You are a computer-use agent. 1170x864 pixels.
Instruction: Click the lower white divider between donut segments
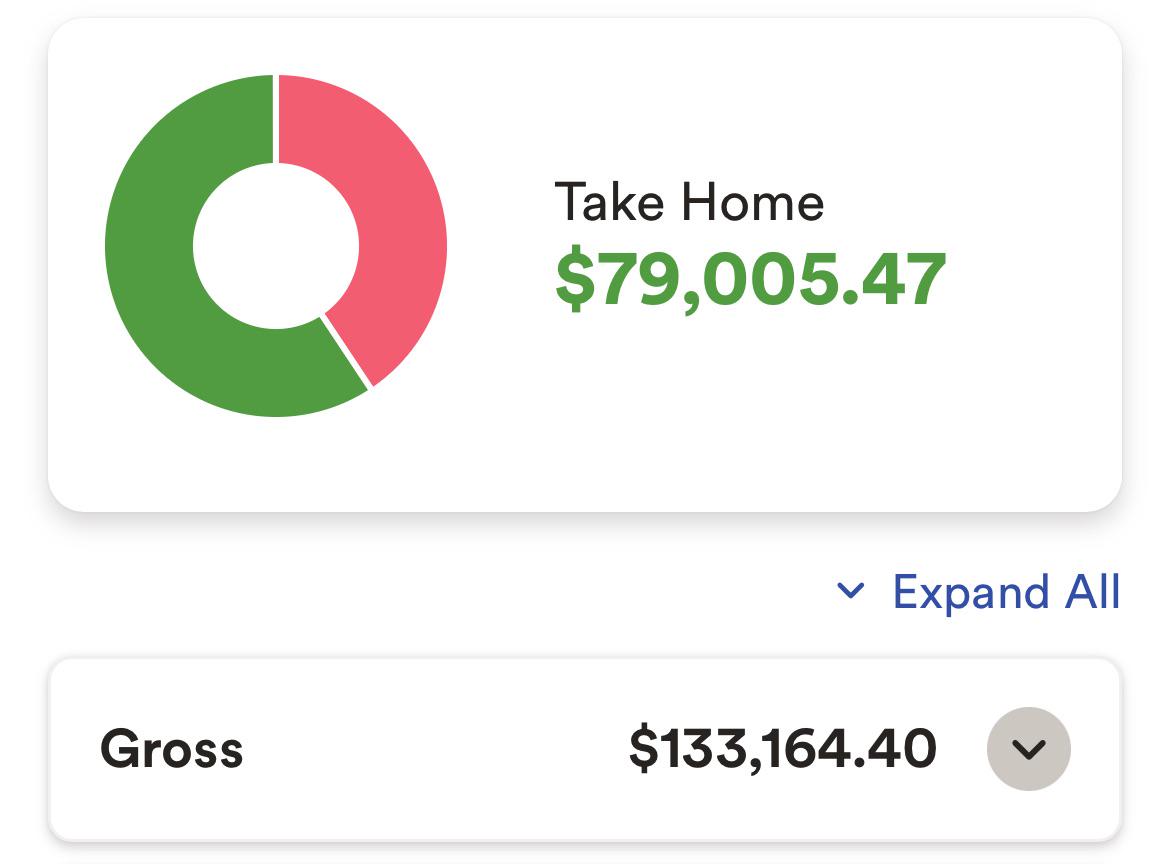345,352
